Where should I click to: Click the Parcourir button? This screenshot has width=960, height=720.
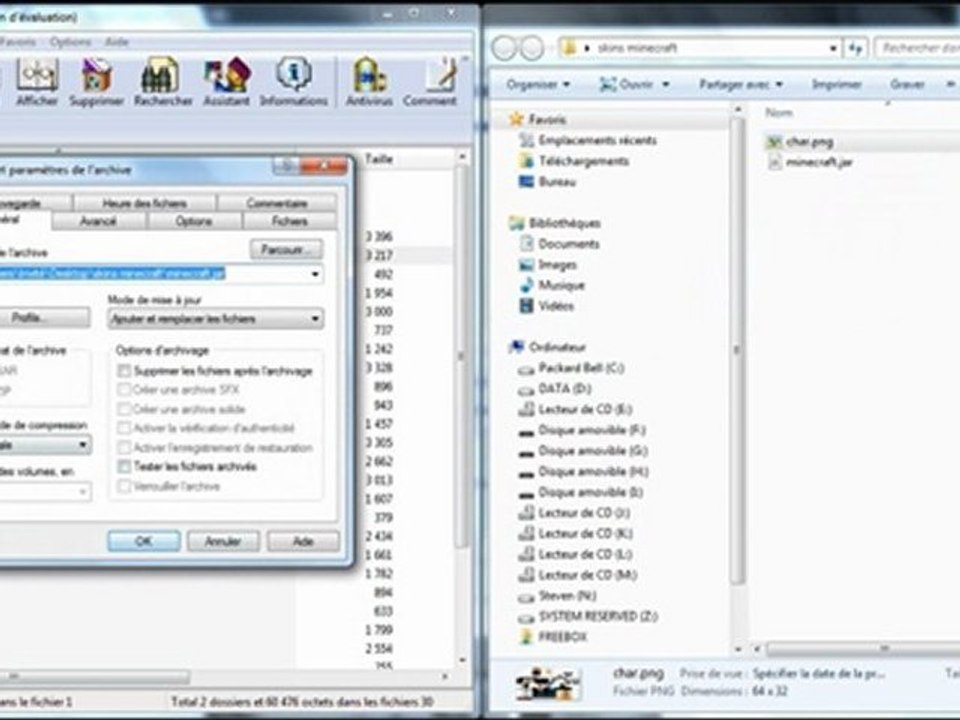click(x=287, y=249)
